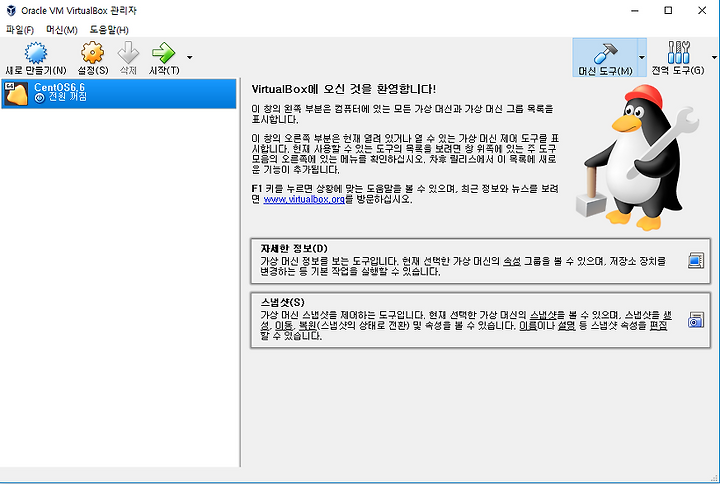Open Settings (설정) gear icon
720x484 pixels.
click(x=92, y=52)
